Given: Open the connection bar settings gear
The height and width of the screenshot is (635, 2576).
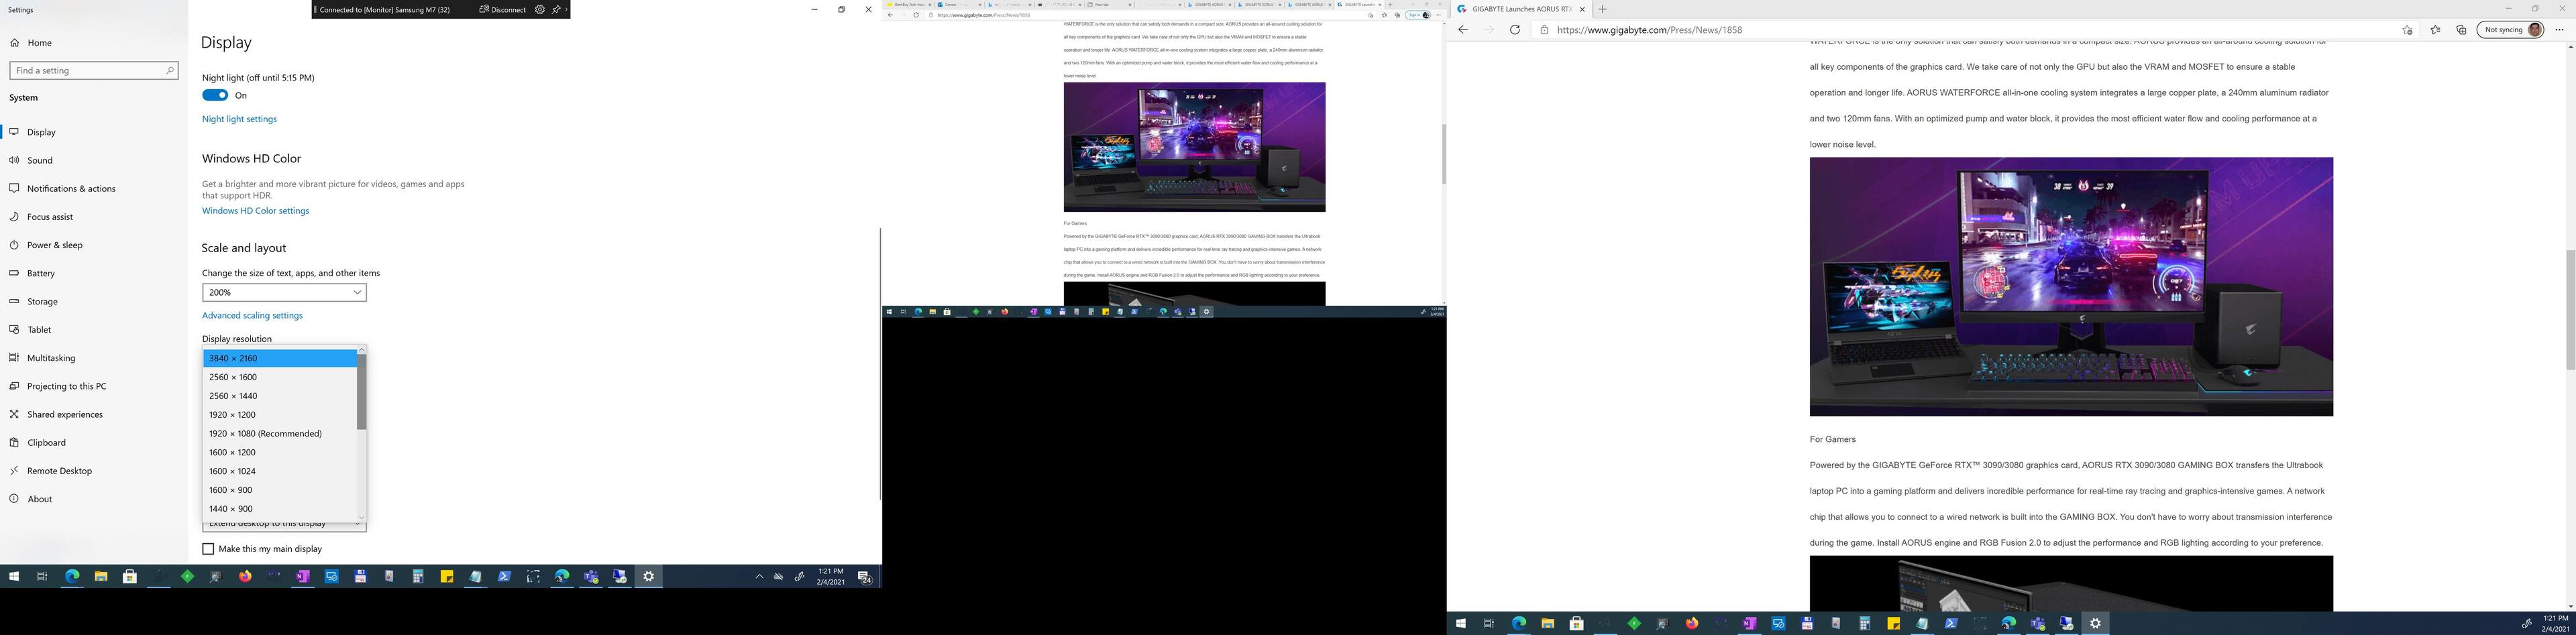Looking at the screenshot, I should [539, 10].
